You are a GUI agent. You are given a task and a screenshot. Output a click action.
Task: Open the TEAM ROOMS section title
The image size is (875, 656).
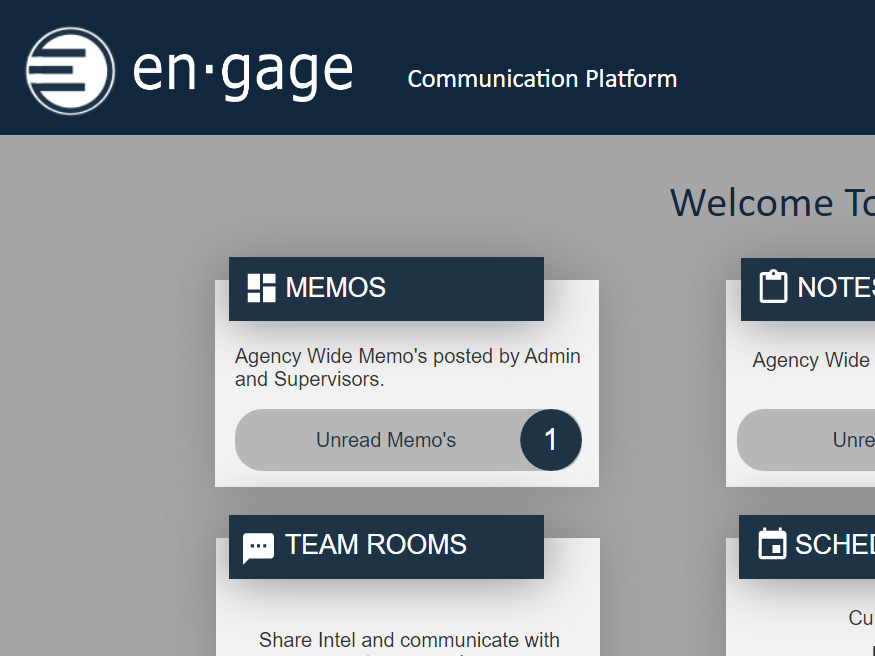pyautogui.click(x=376, y=545)
